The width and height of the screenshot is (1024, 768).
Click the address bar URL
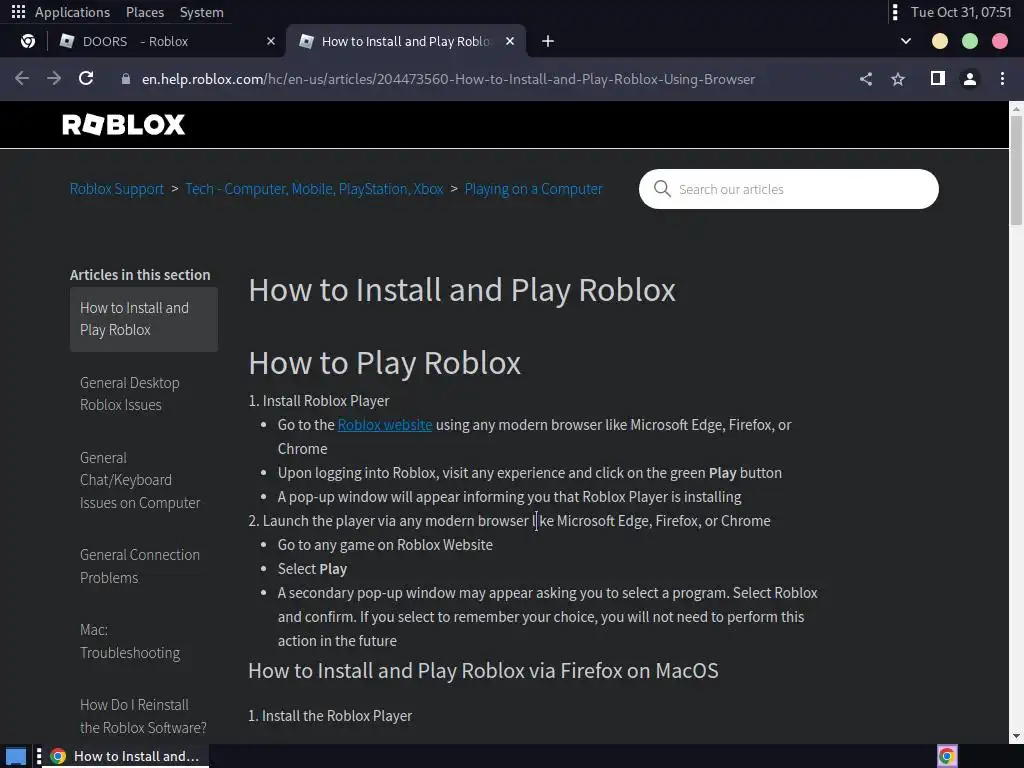click(x=448, y=79)
